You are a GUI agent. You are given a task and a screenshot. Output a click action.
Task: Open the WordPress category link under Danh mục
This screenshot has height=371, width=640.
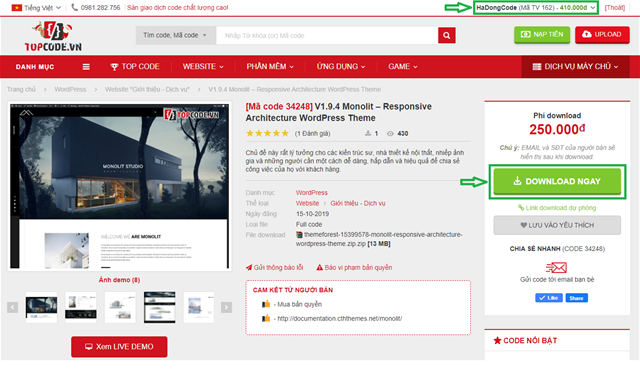tap(311, 192)
